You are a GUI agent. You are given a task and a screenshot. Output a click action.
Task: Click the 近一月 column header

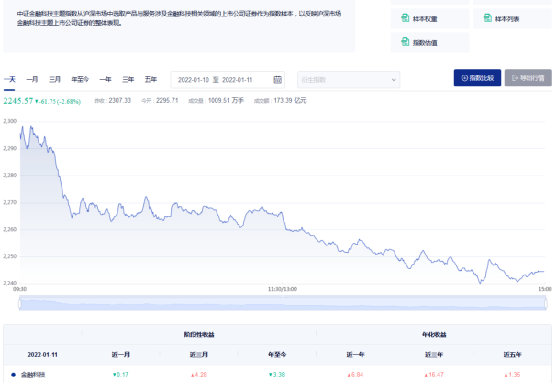click(120, 354)
